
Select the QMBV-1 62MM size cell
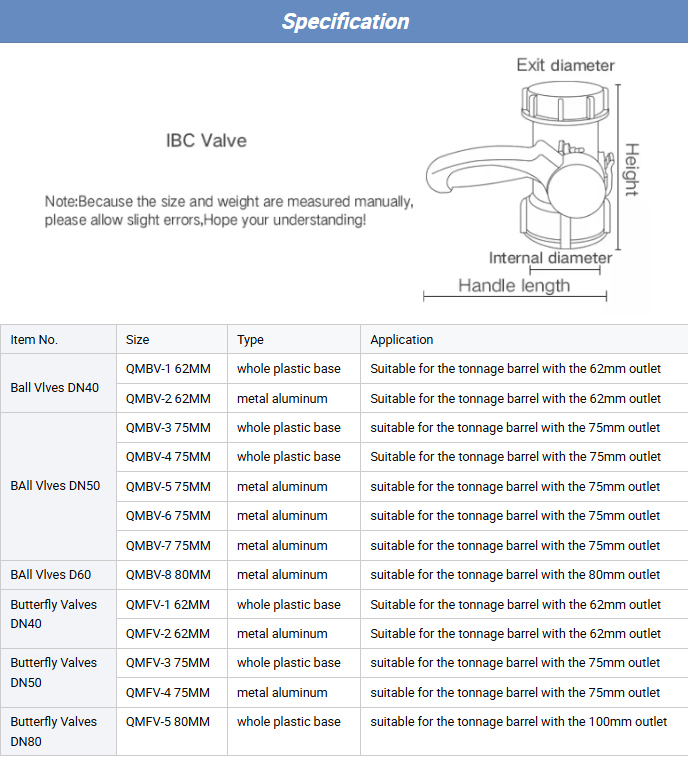click(168, 369)
